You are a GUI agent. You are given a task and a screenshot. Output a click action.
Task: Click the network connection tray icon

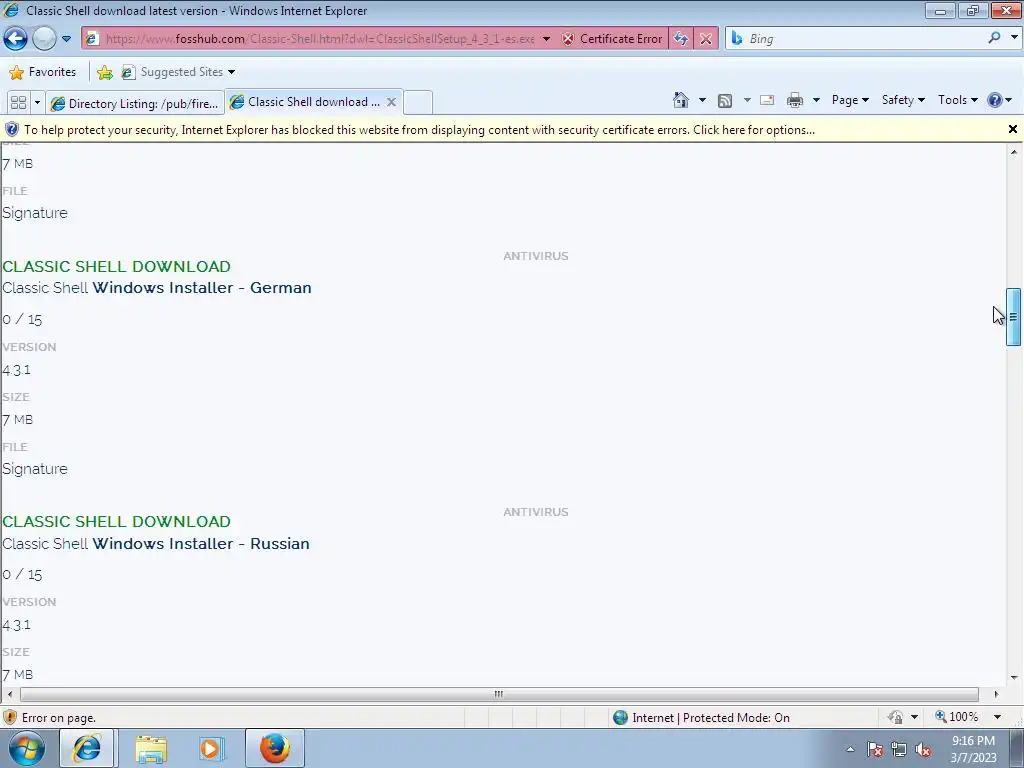(x=899, y=749)
